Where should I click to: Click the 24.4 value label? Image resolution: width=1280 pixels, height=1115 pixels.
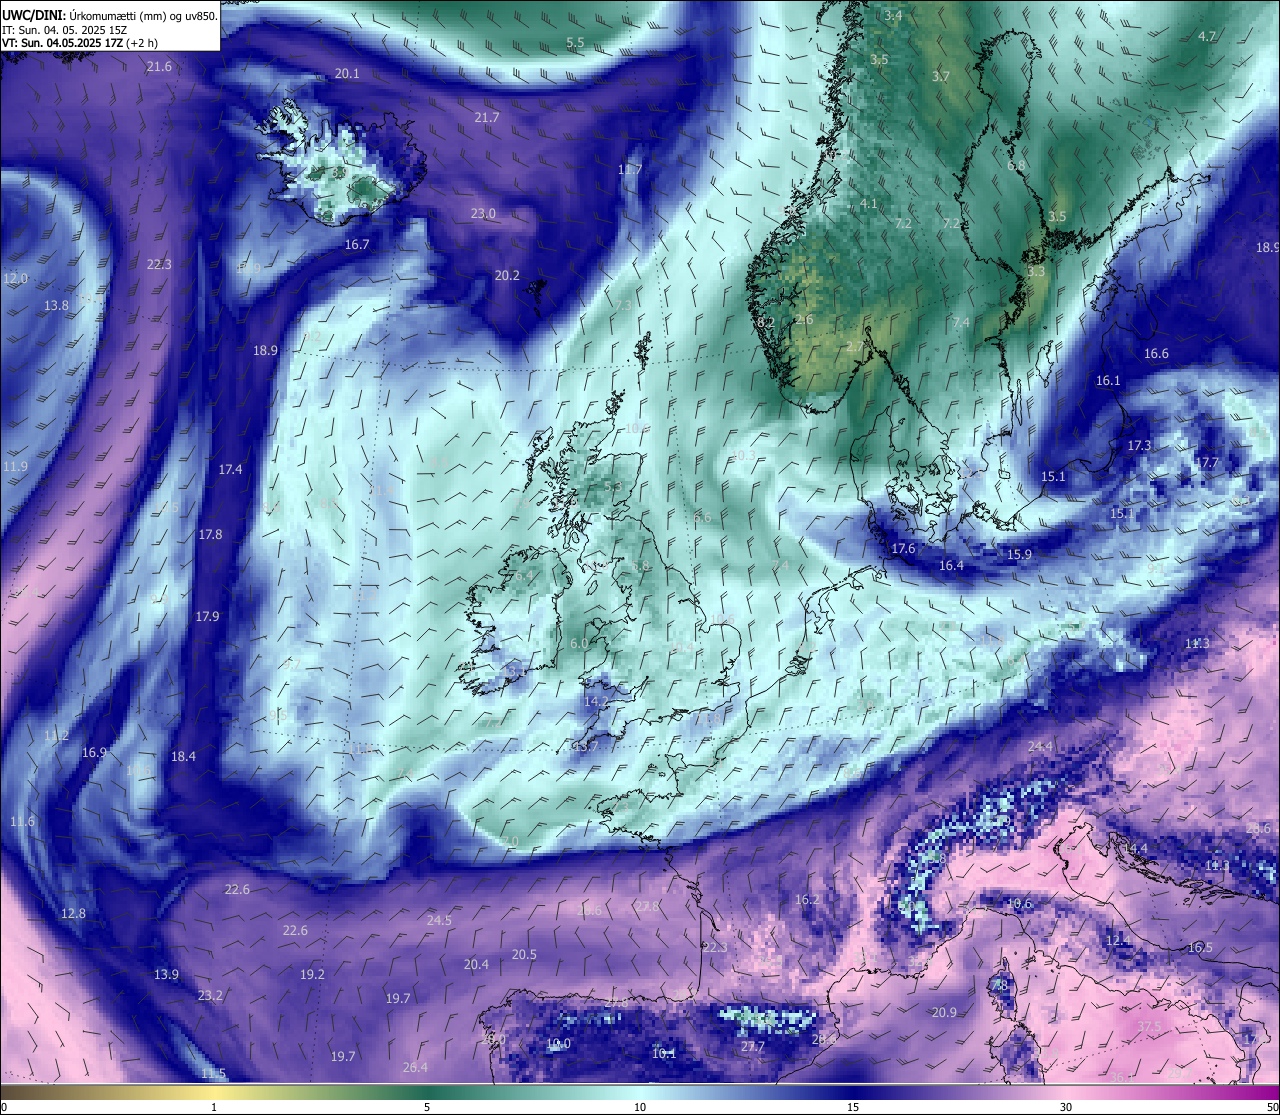coord(1040,747)
